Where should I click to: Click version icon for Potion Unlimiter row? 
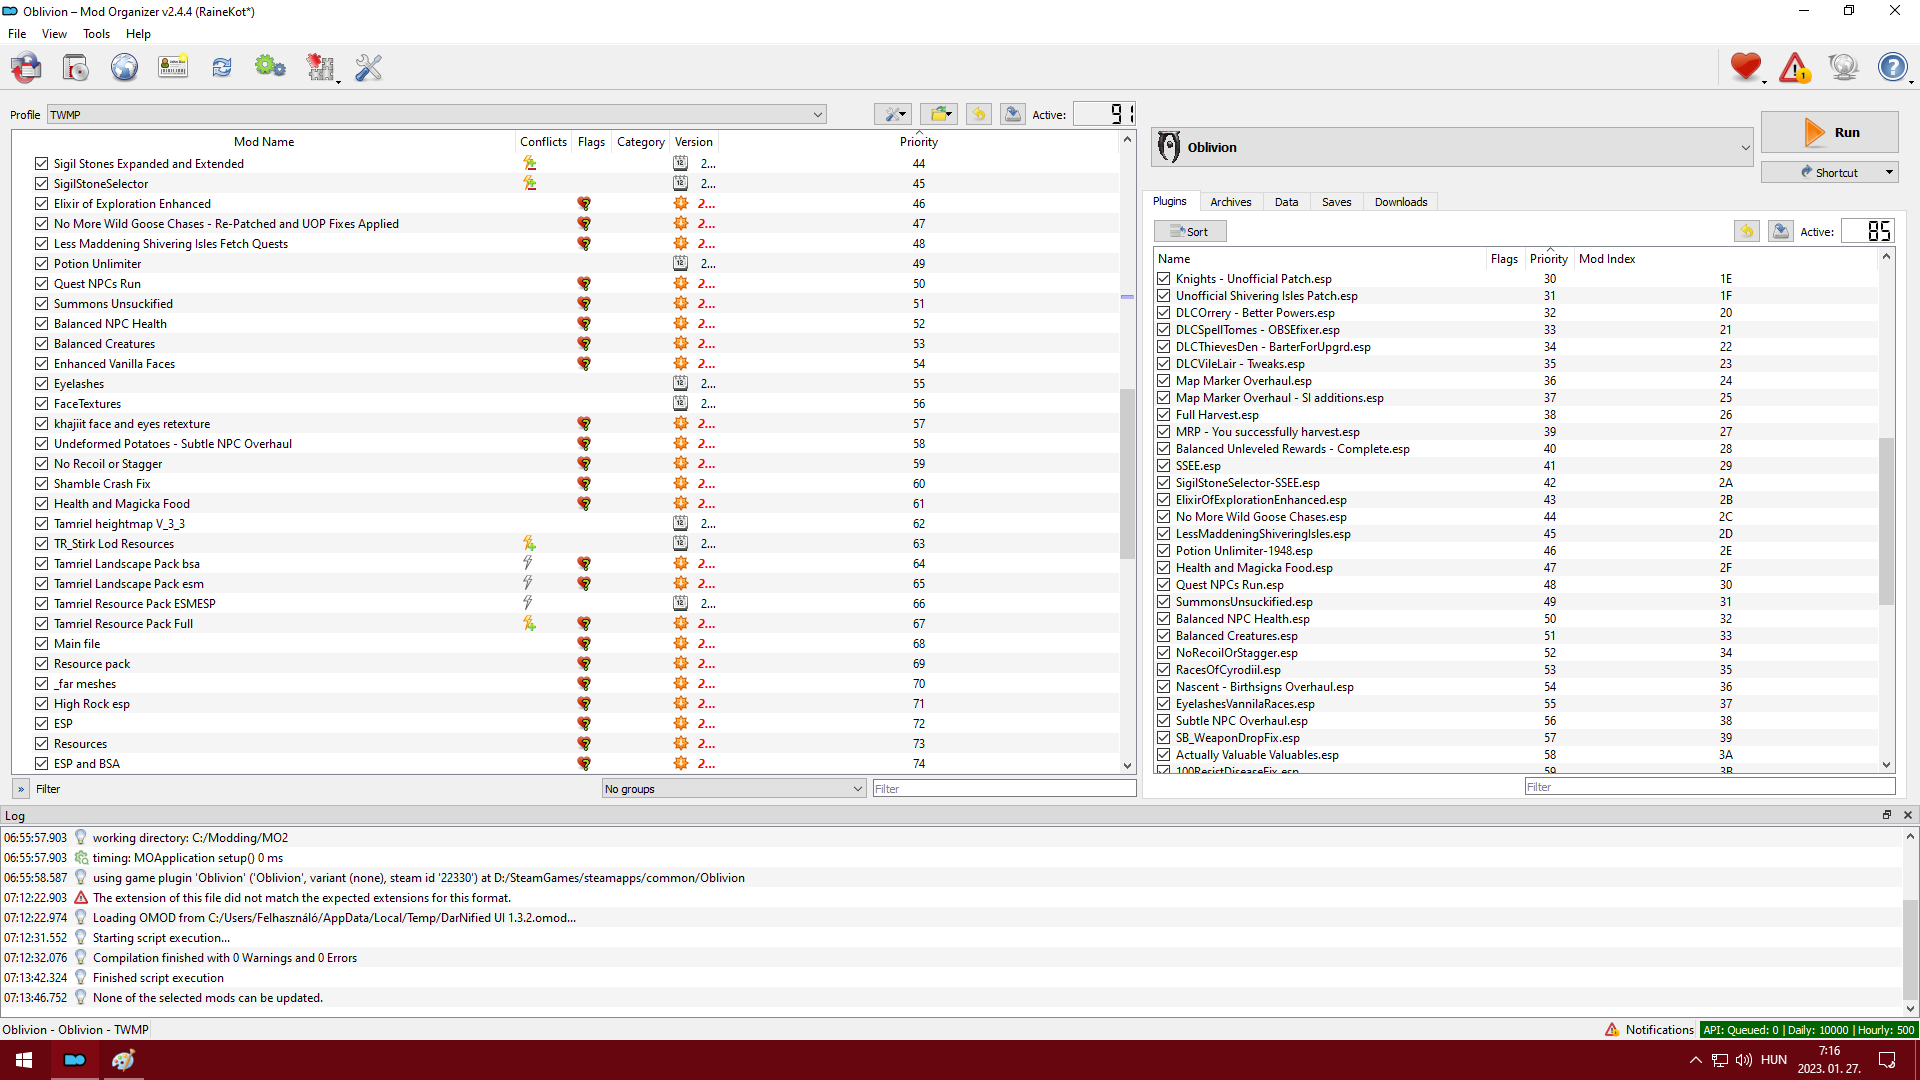pos(681,263)
